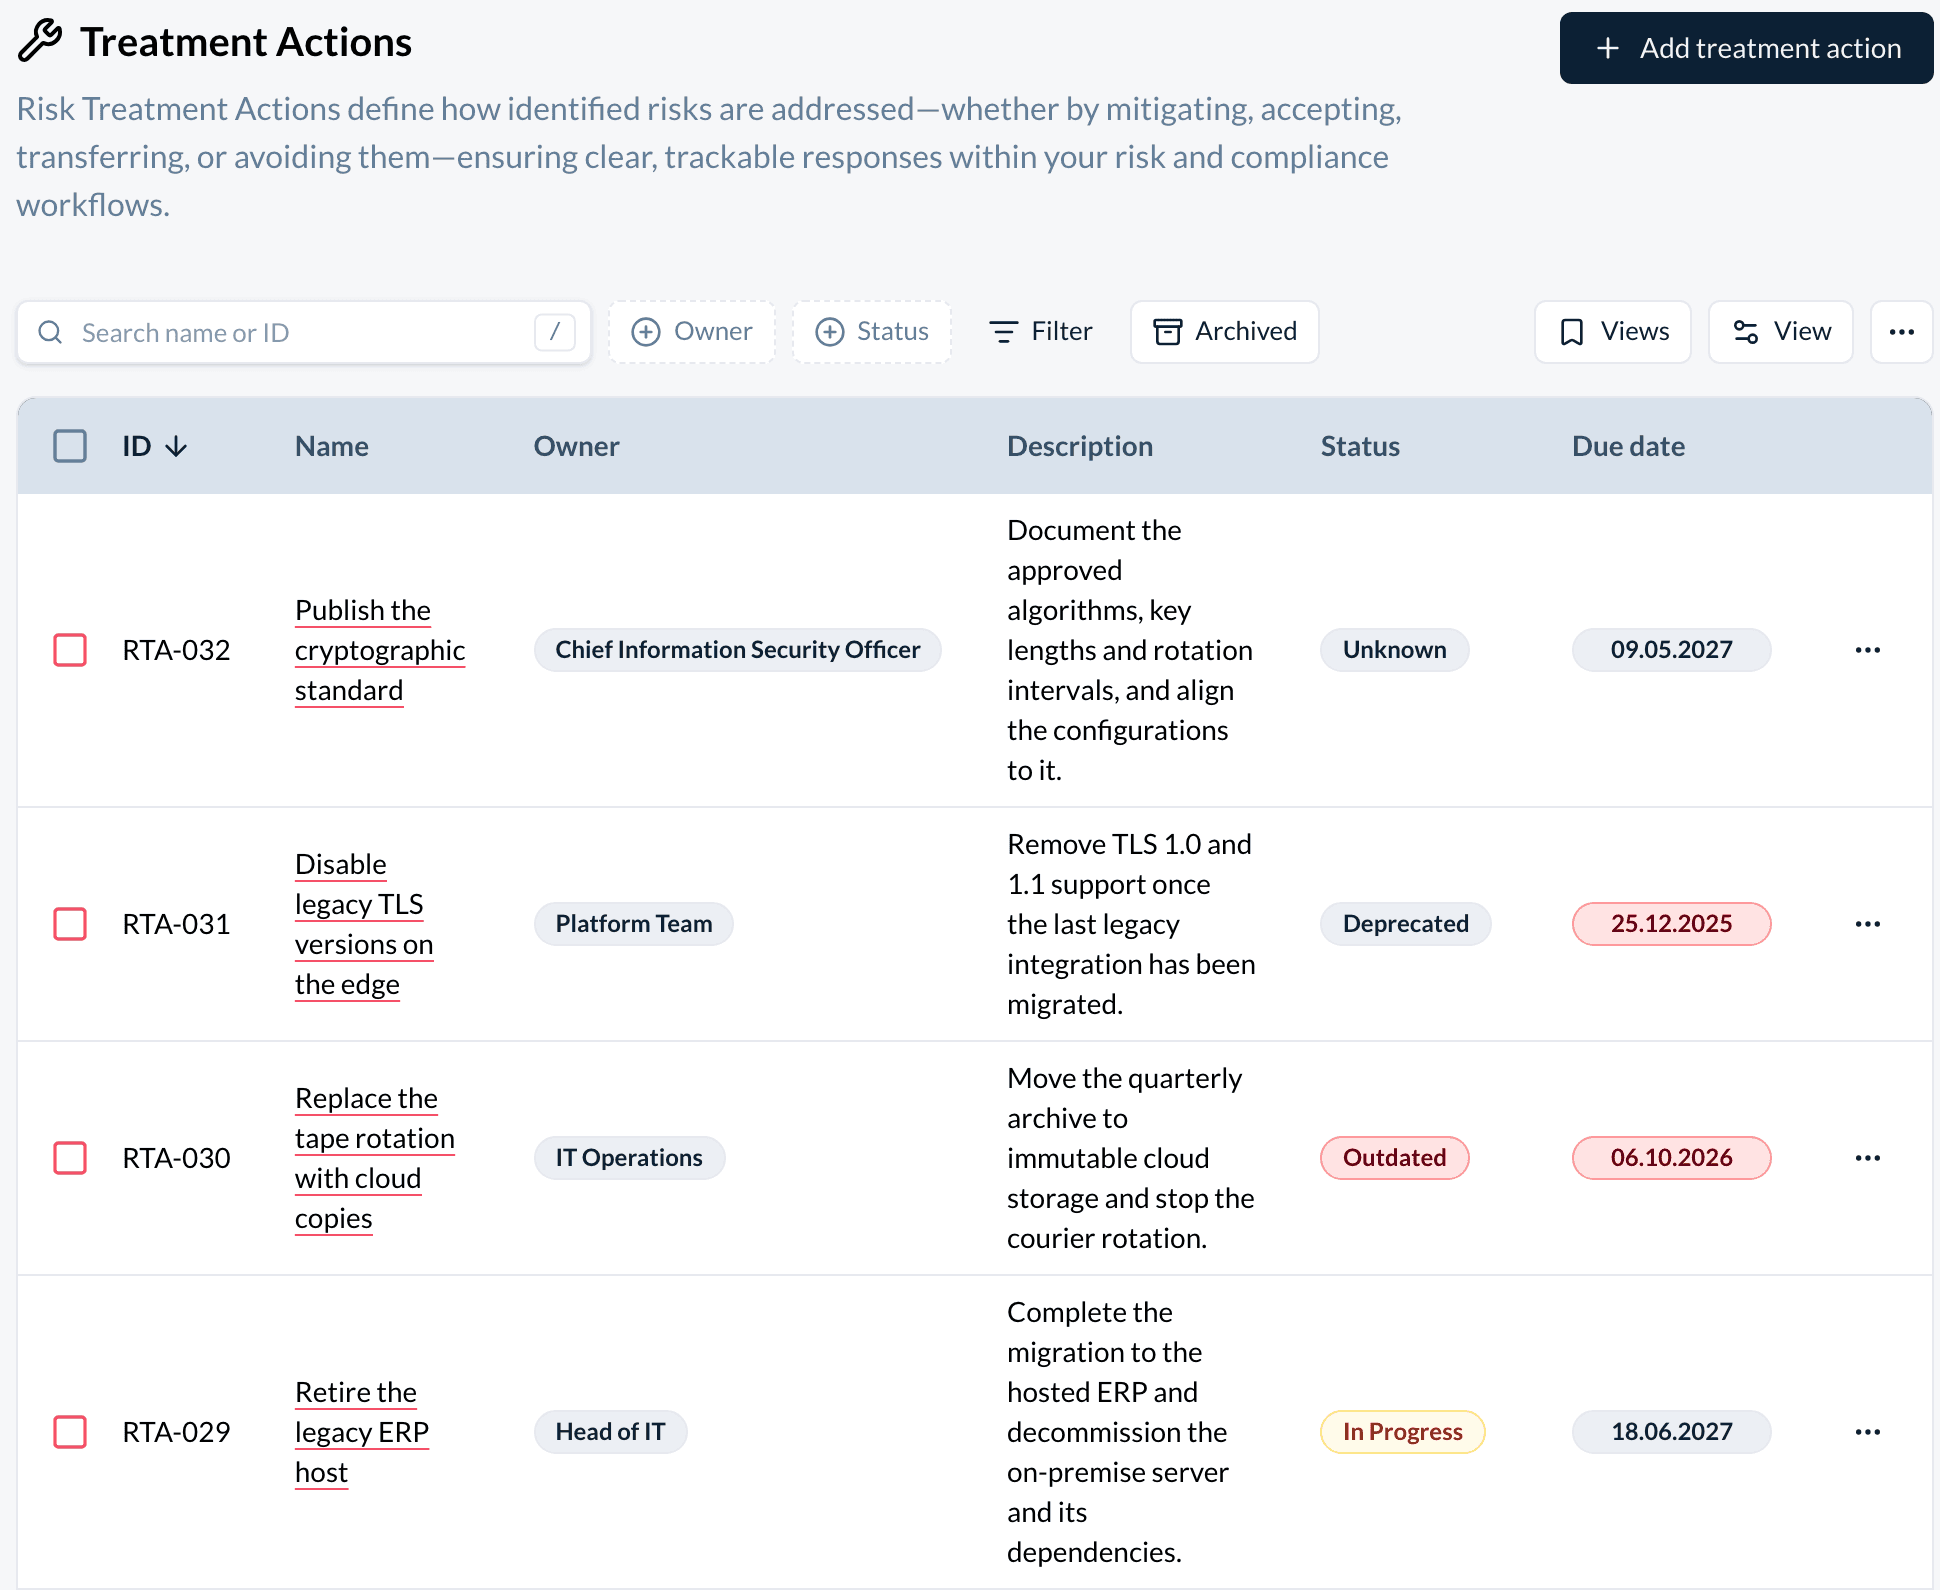Image resolution: width=1940 pixels, height=1590 pixels.
Task: Click the Head of IT owner tag
Action: [610, 1432]
